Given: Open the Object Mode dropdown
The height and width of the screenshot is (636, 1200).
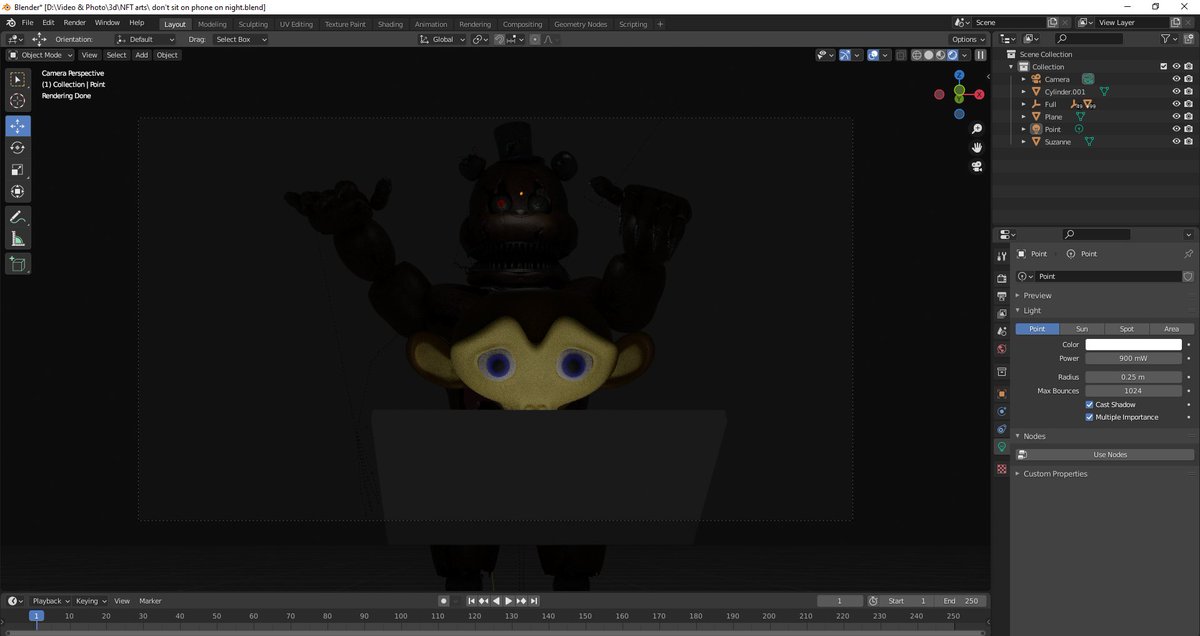Looking at the screenshot, I should click(x=40, y=55).
